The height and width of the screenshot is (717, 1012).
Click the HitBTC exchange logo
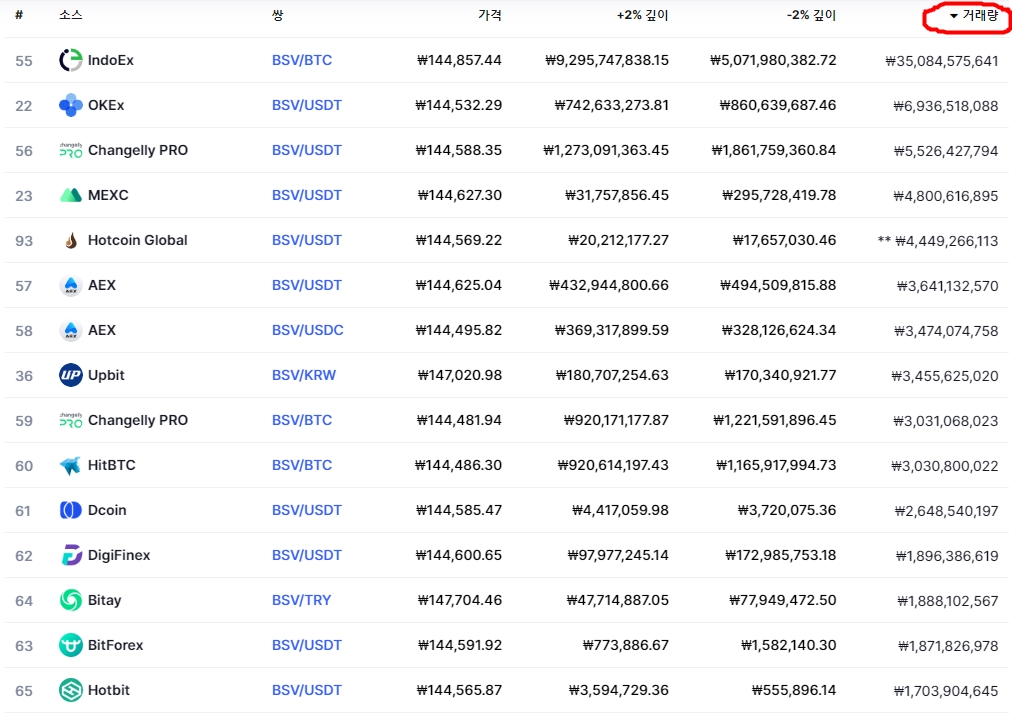pos(70,465)
